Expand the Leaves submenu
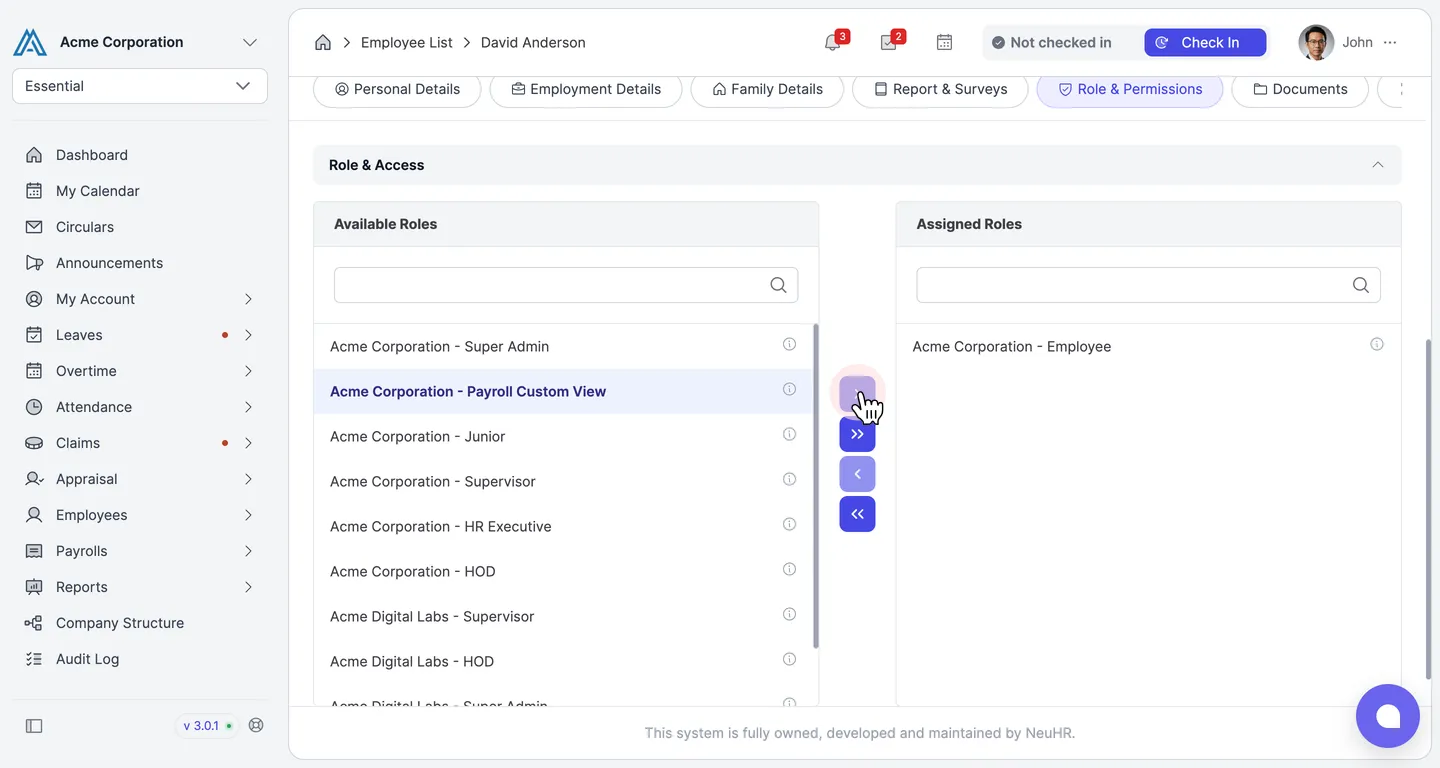 (x=248, y=335)
